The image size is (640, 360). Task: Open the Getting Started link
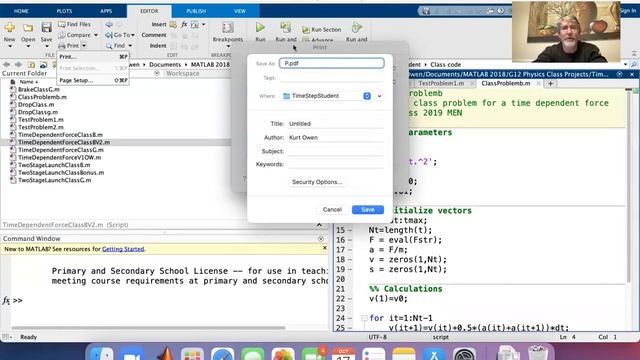(123, 249)
